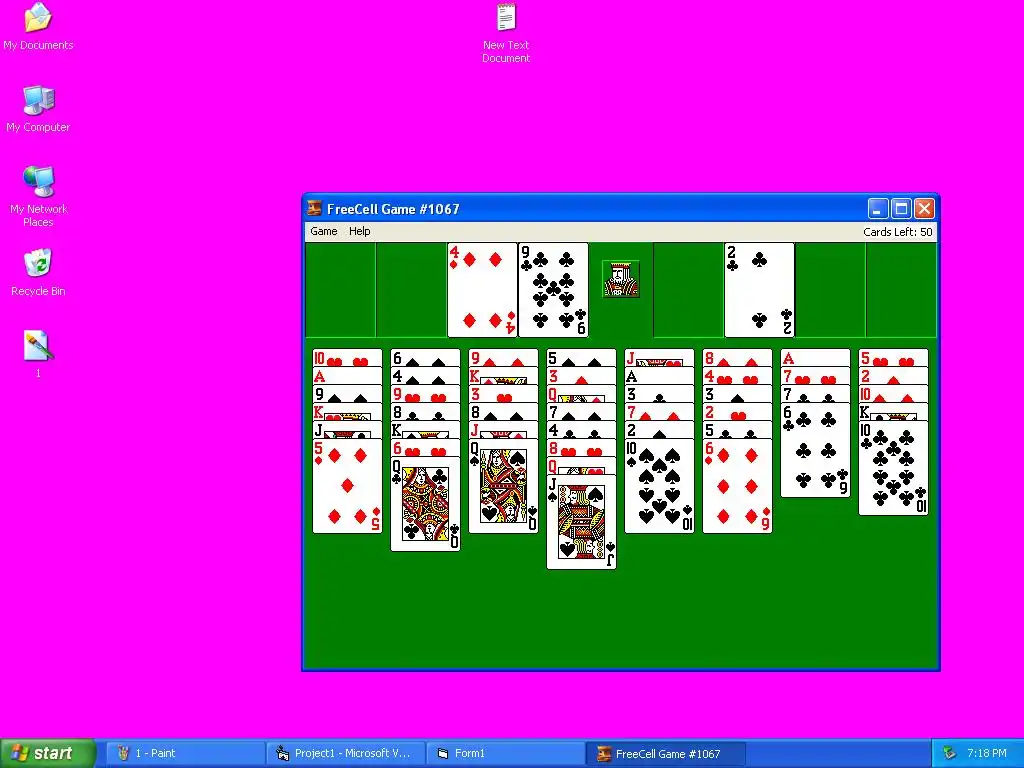Select the 9 of clubs in the free cell
Image resolution: width=1024 pixels, height=768 pixels.
pos(553,290)
